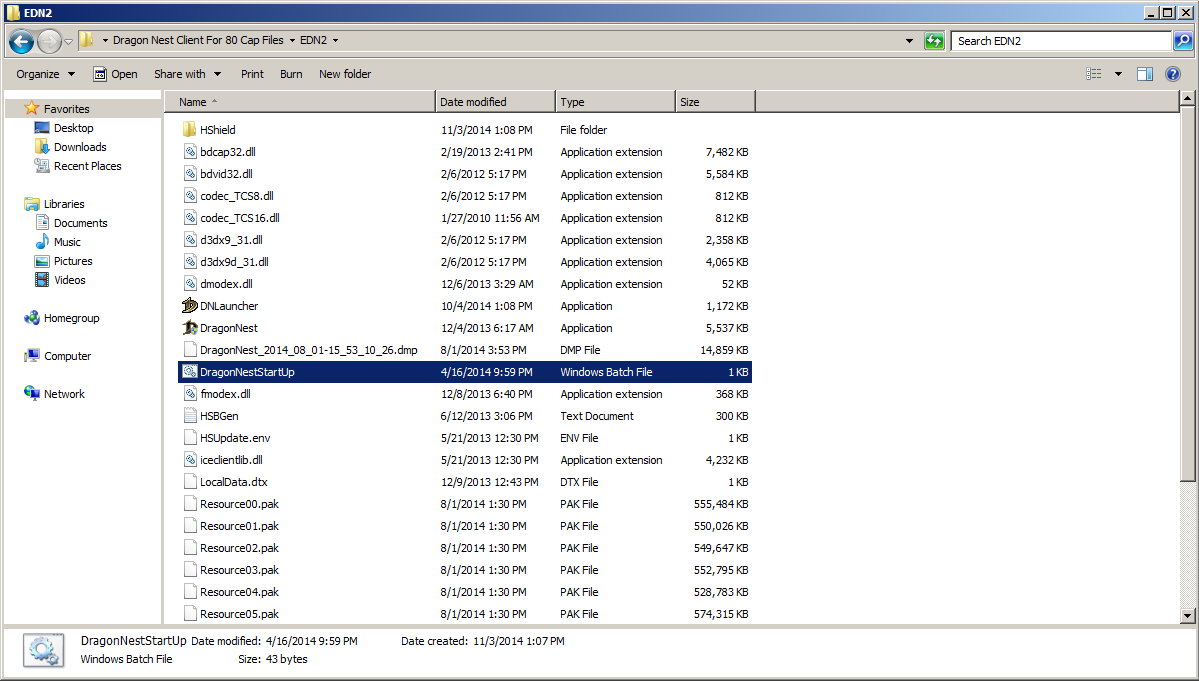
Task: Select Resource03.pak file
Action: [239, 570]
